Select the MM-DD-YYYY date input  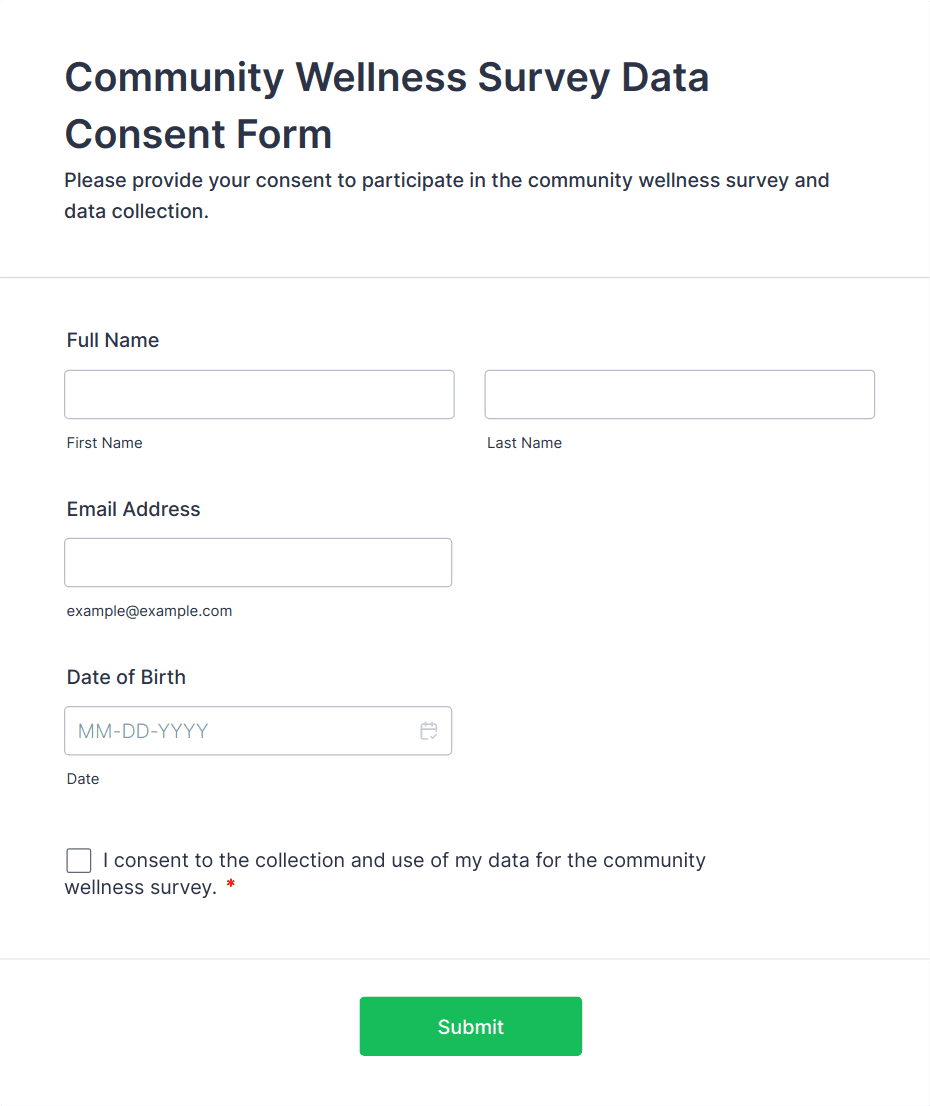pos(240,731)
